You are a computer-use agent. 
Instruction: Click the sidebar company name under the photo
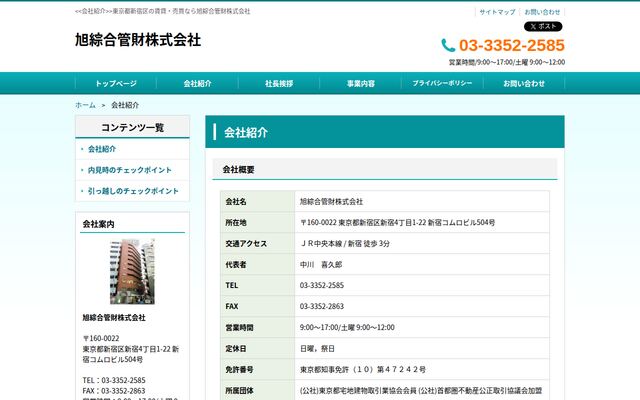tap(114, 317)
